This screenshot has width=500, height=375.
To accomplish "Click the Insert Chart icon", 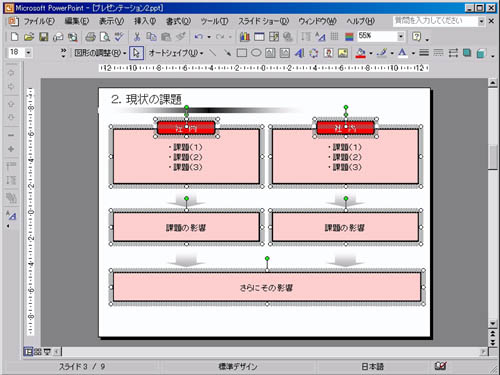I will coord(245,37).
